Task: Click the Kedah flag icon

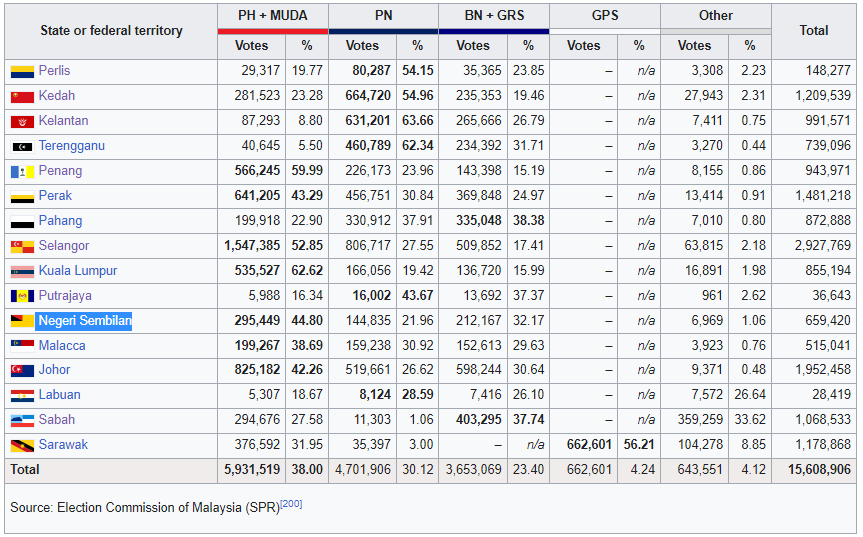Action: 22,97
